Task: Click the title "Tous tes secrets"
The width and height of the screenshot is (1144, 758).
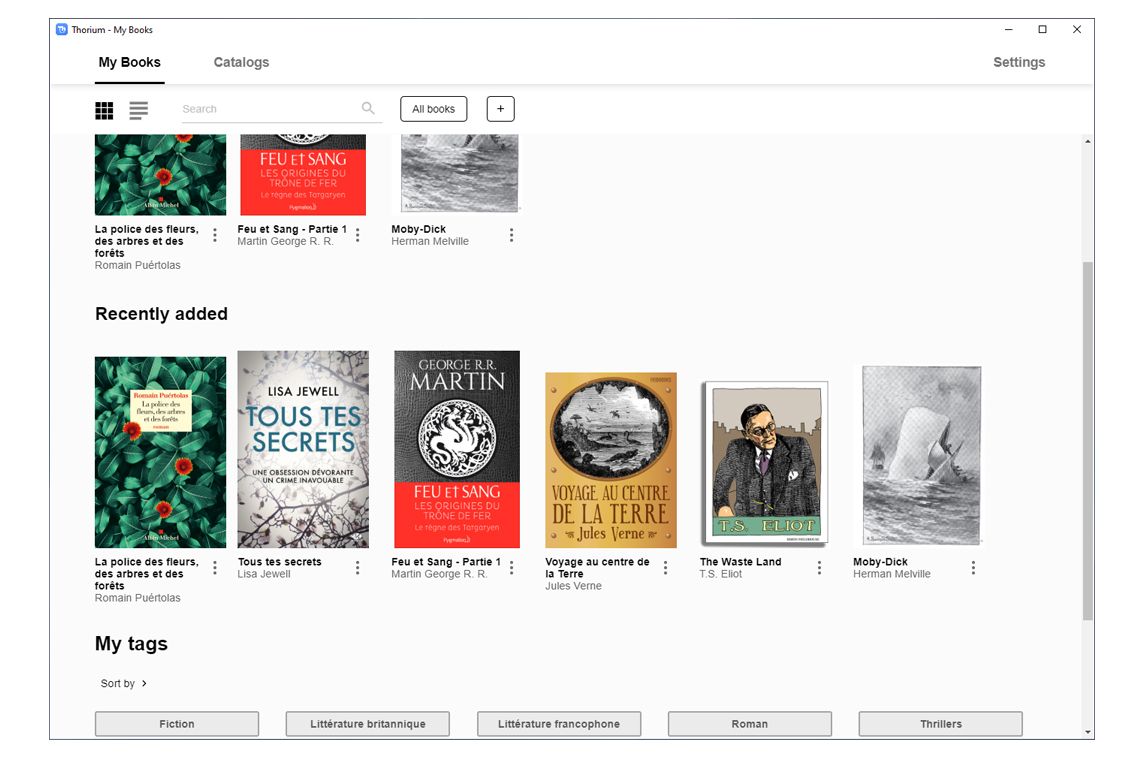Action: (279, 562)
